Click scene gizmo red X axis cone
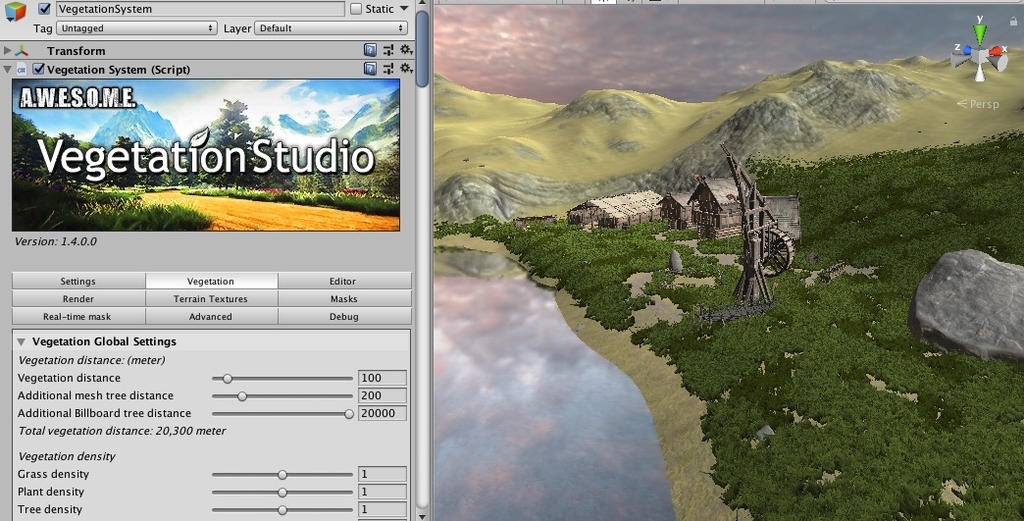Screen dimensions: 1024x521 click(x=996, y=51)
